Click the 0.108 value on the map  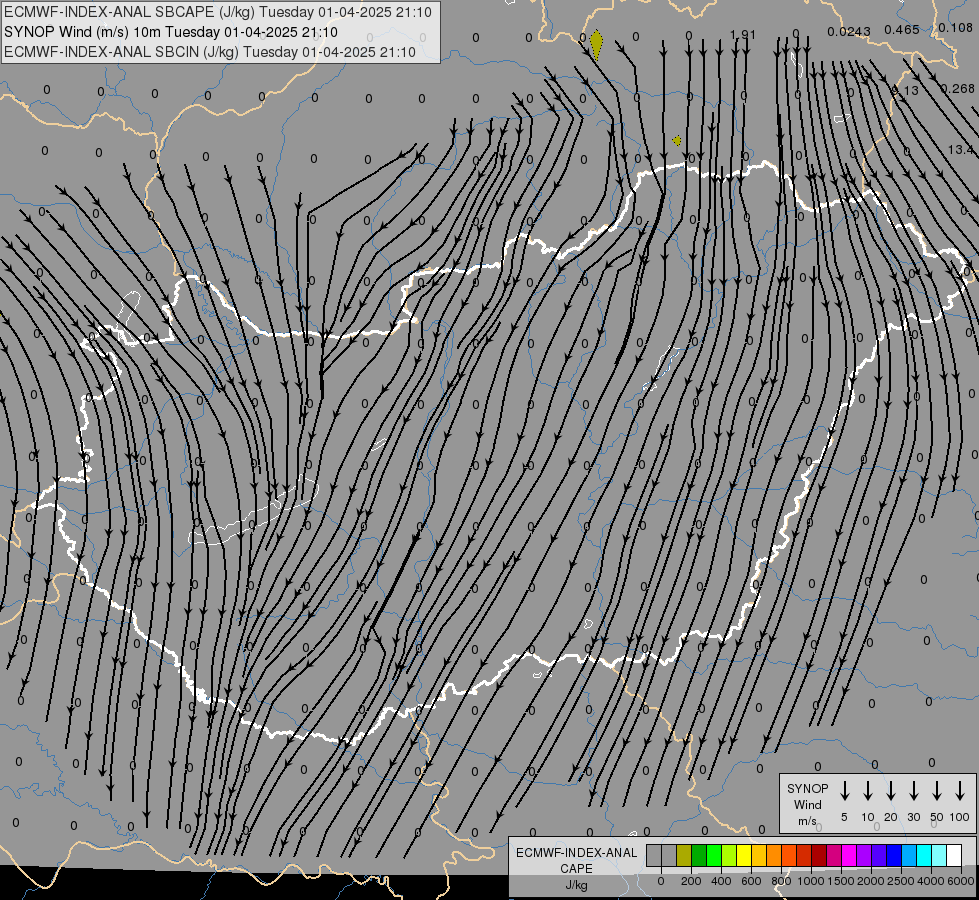coord(955,27)
